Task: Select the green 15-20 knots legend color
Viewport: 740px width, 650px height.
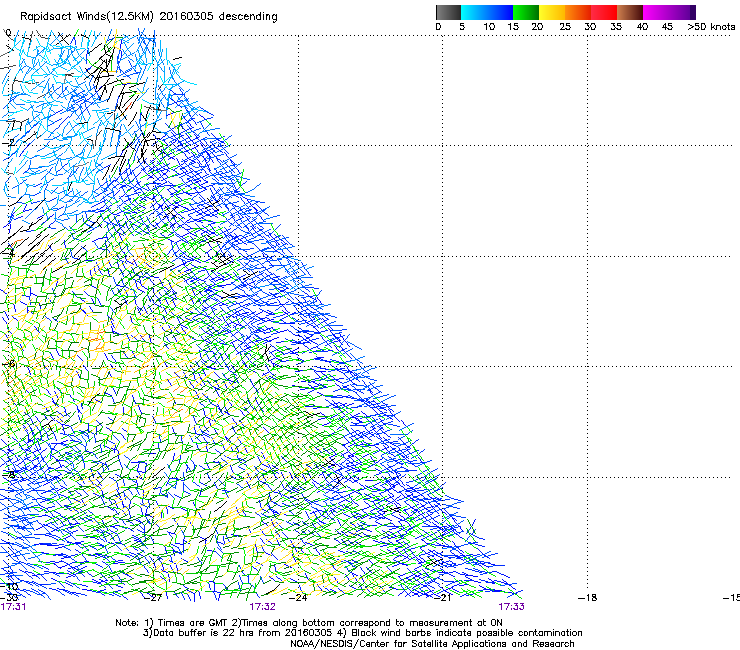Action: click(x=526, y=12)
